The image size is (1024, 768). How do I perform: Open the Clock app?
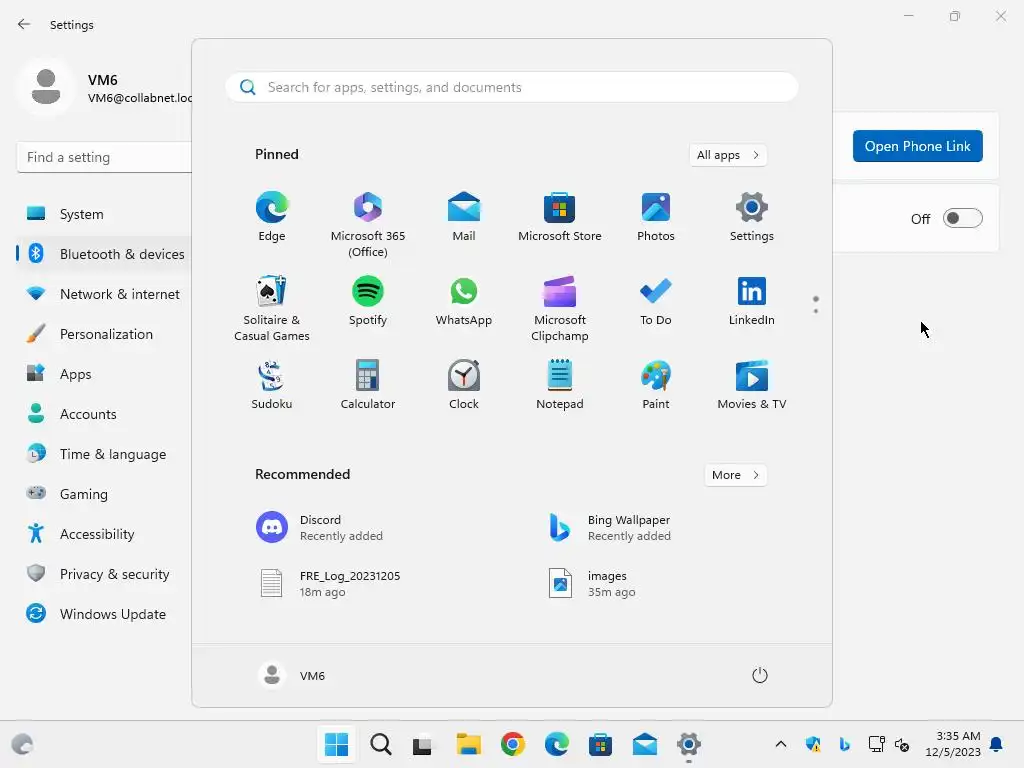(x=464, y=385)
